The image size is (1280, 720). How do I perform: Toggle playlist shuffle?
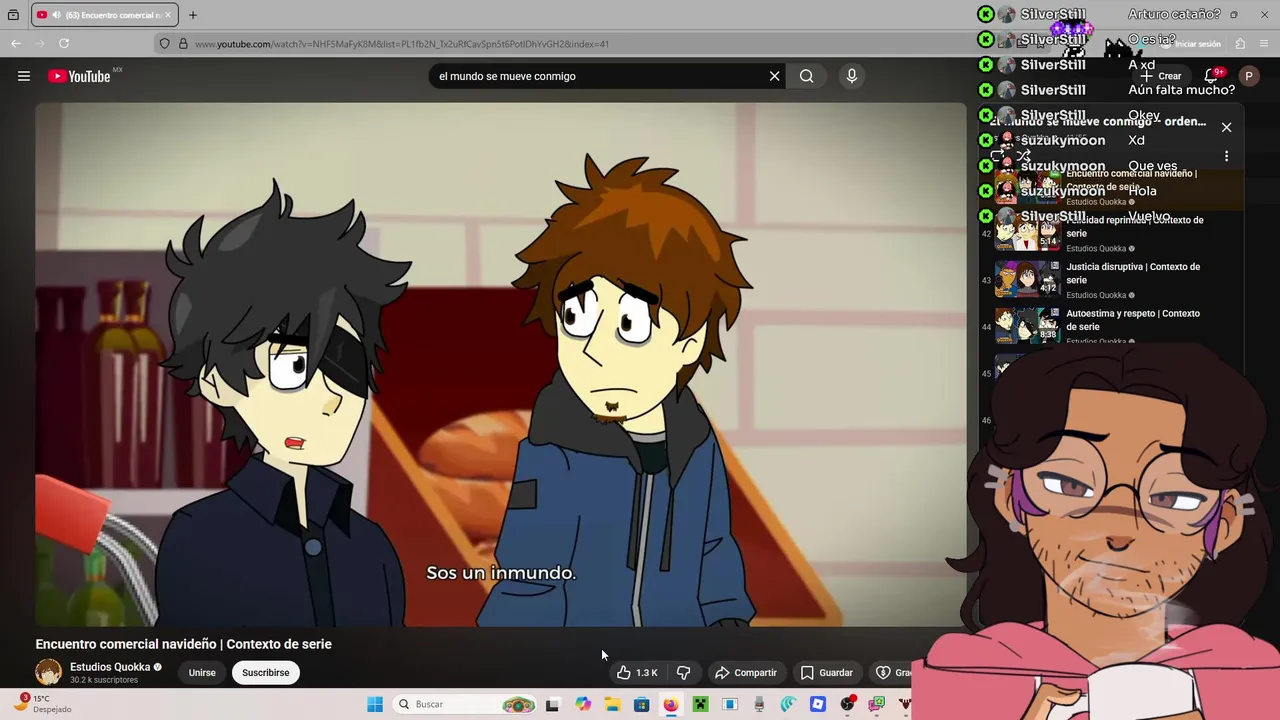coord(1024,156)
